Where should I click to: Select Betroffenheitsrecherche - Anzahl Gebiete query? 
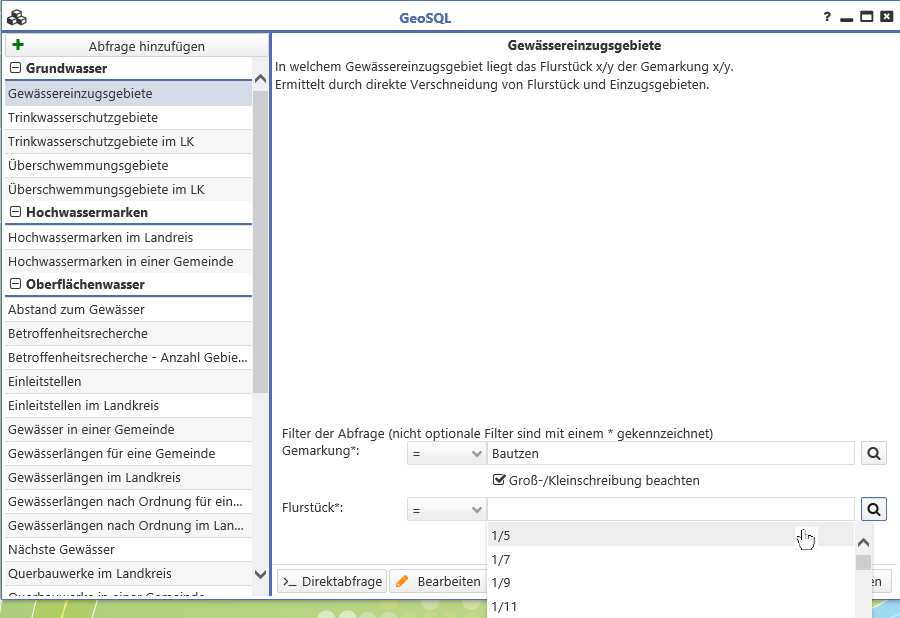129,357
